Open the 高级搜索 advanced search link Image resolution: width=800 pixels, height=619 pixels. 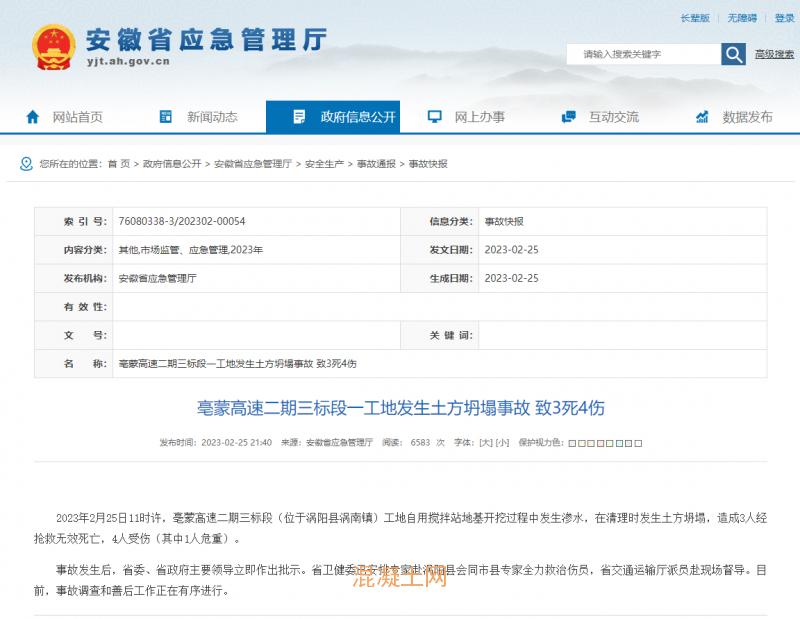click(774, 54)
